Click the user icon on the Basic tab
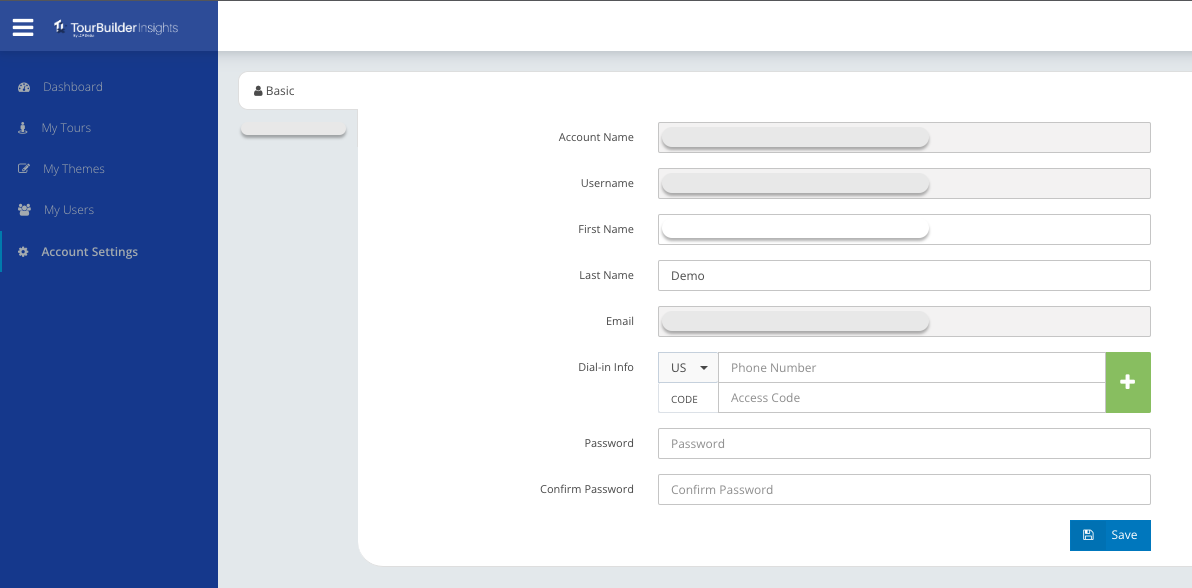The width and height of the screenshot is (1192, 588). pyautogui.click(x=258, y=90)
